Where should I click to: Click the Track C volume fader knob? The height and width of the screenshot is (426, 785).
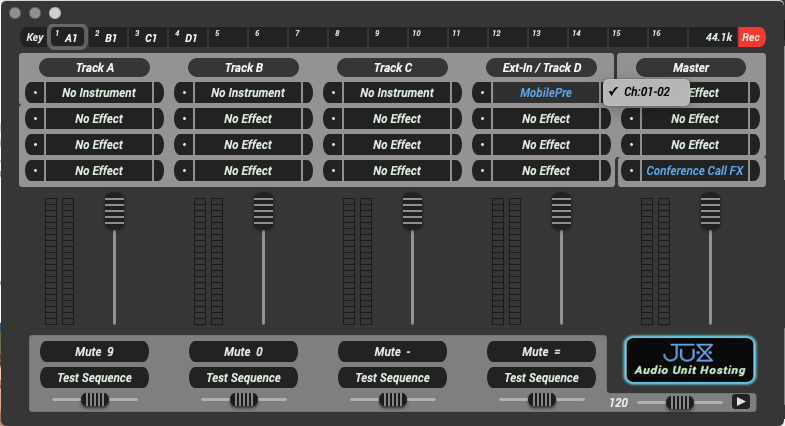pyautogui.click(x=412, y=211)
